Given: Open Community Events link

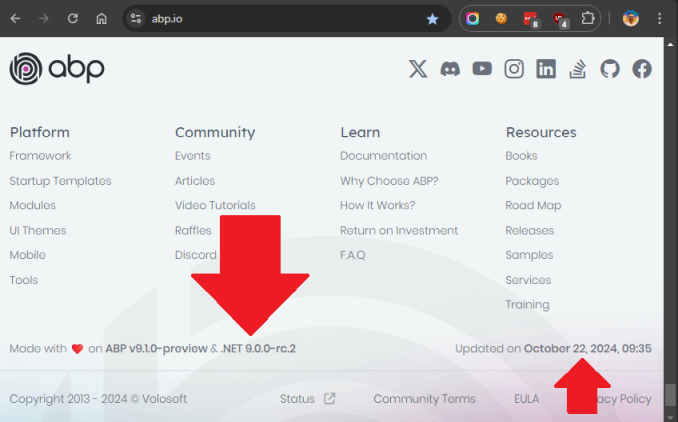Looking at the screenshot, I should 193,156.
